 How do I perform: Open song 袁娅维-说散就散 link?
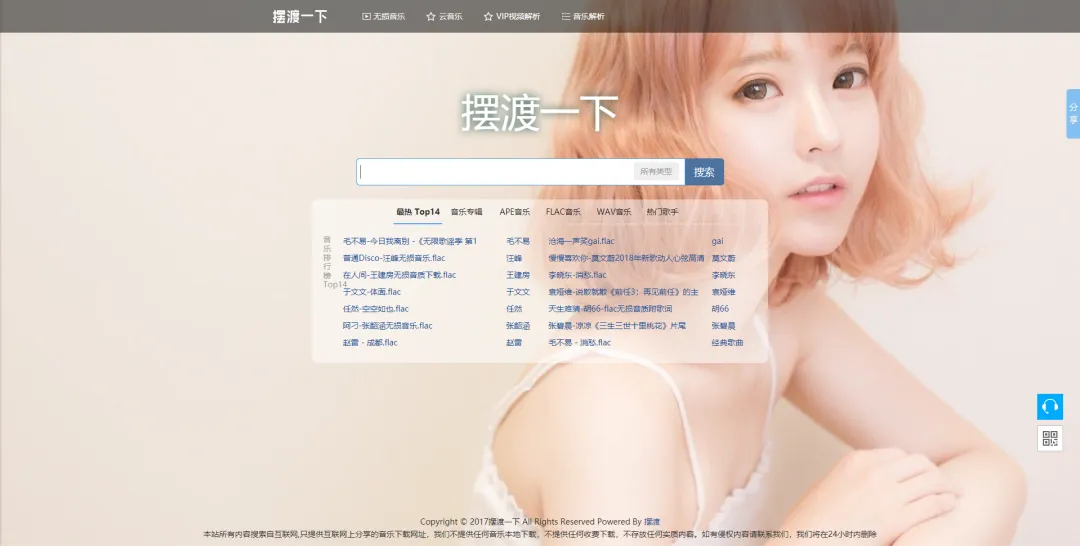(623, 292)
